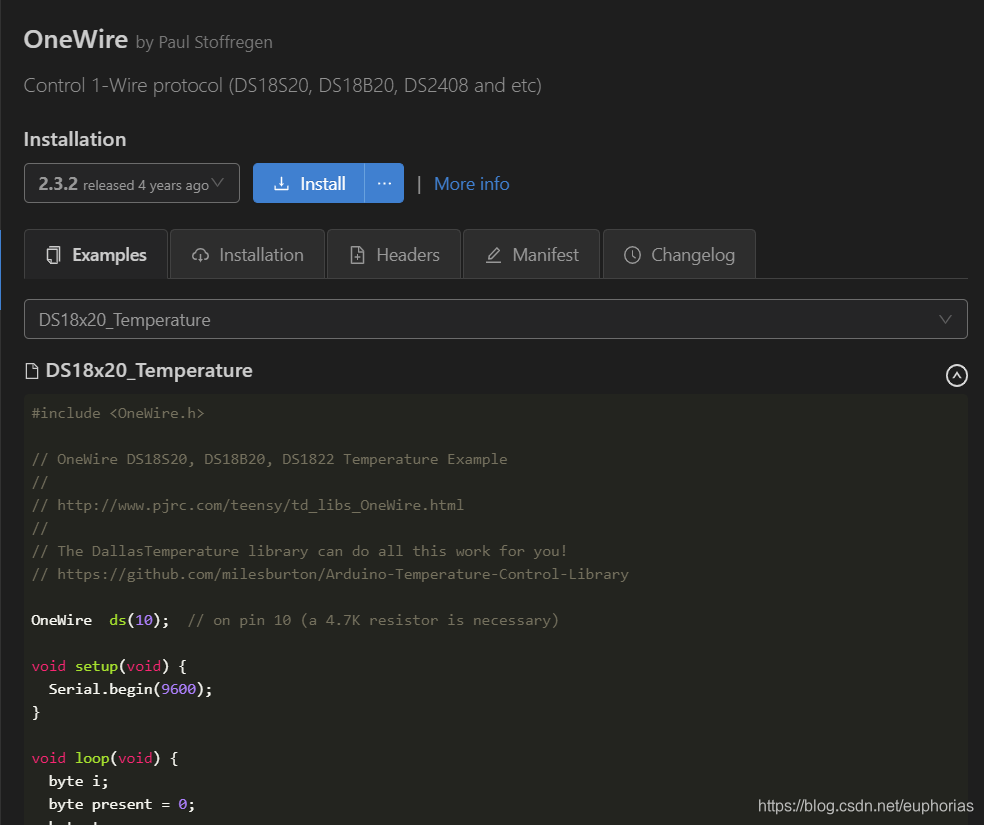Click the byte i; code line
This screenshot has height=825, width=984.
click(78, 781)
